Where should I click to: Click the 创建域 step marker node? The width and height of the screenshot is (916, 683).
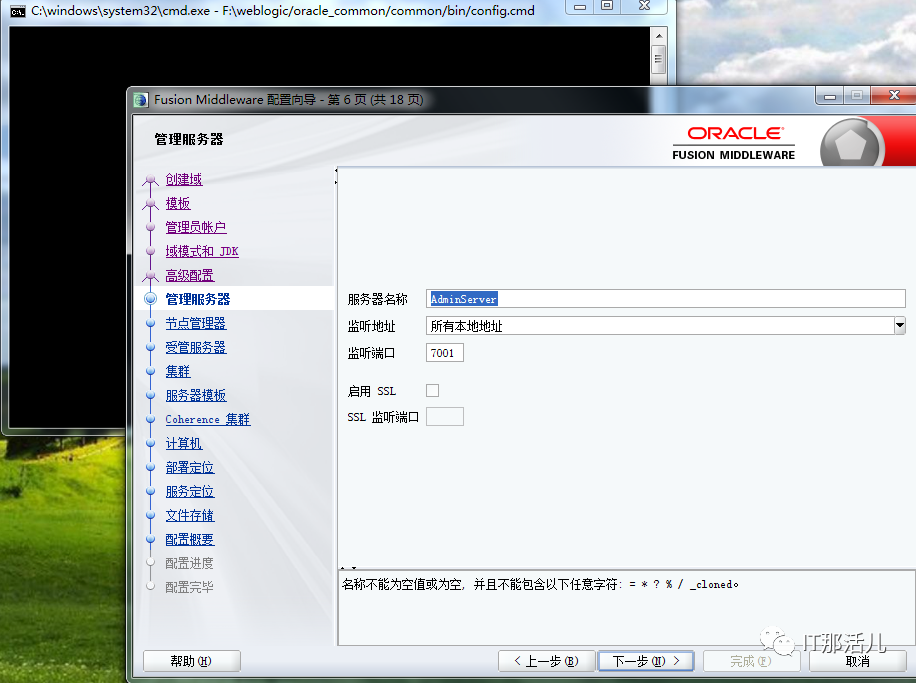coord(151,179)
